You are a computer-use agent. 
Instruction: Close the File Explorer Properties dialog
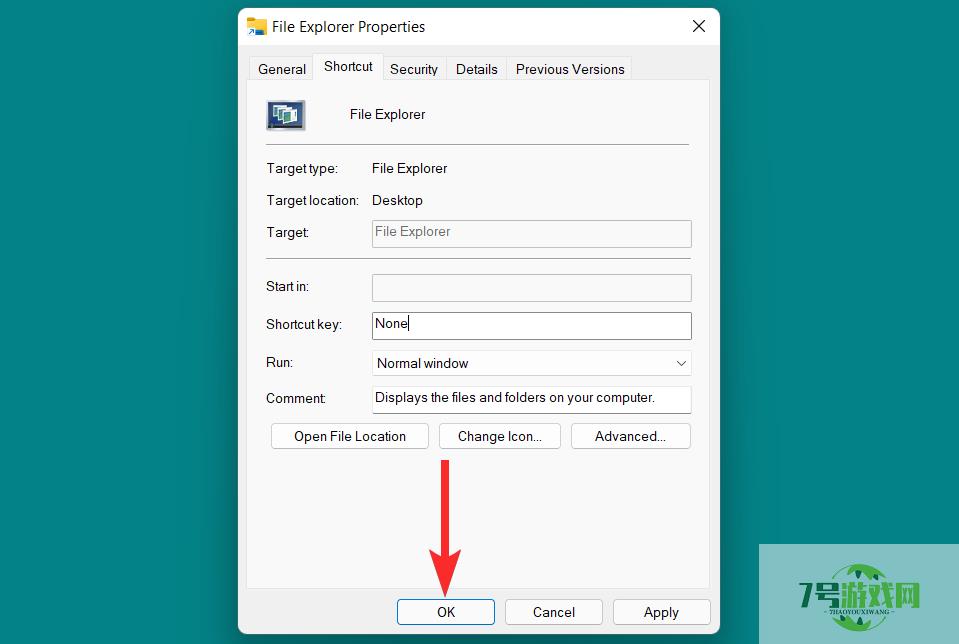point(698,26)
